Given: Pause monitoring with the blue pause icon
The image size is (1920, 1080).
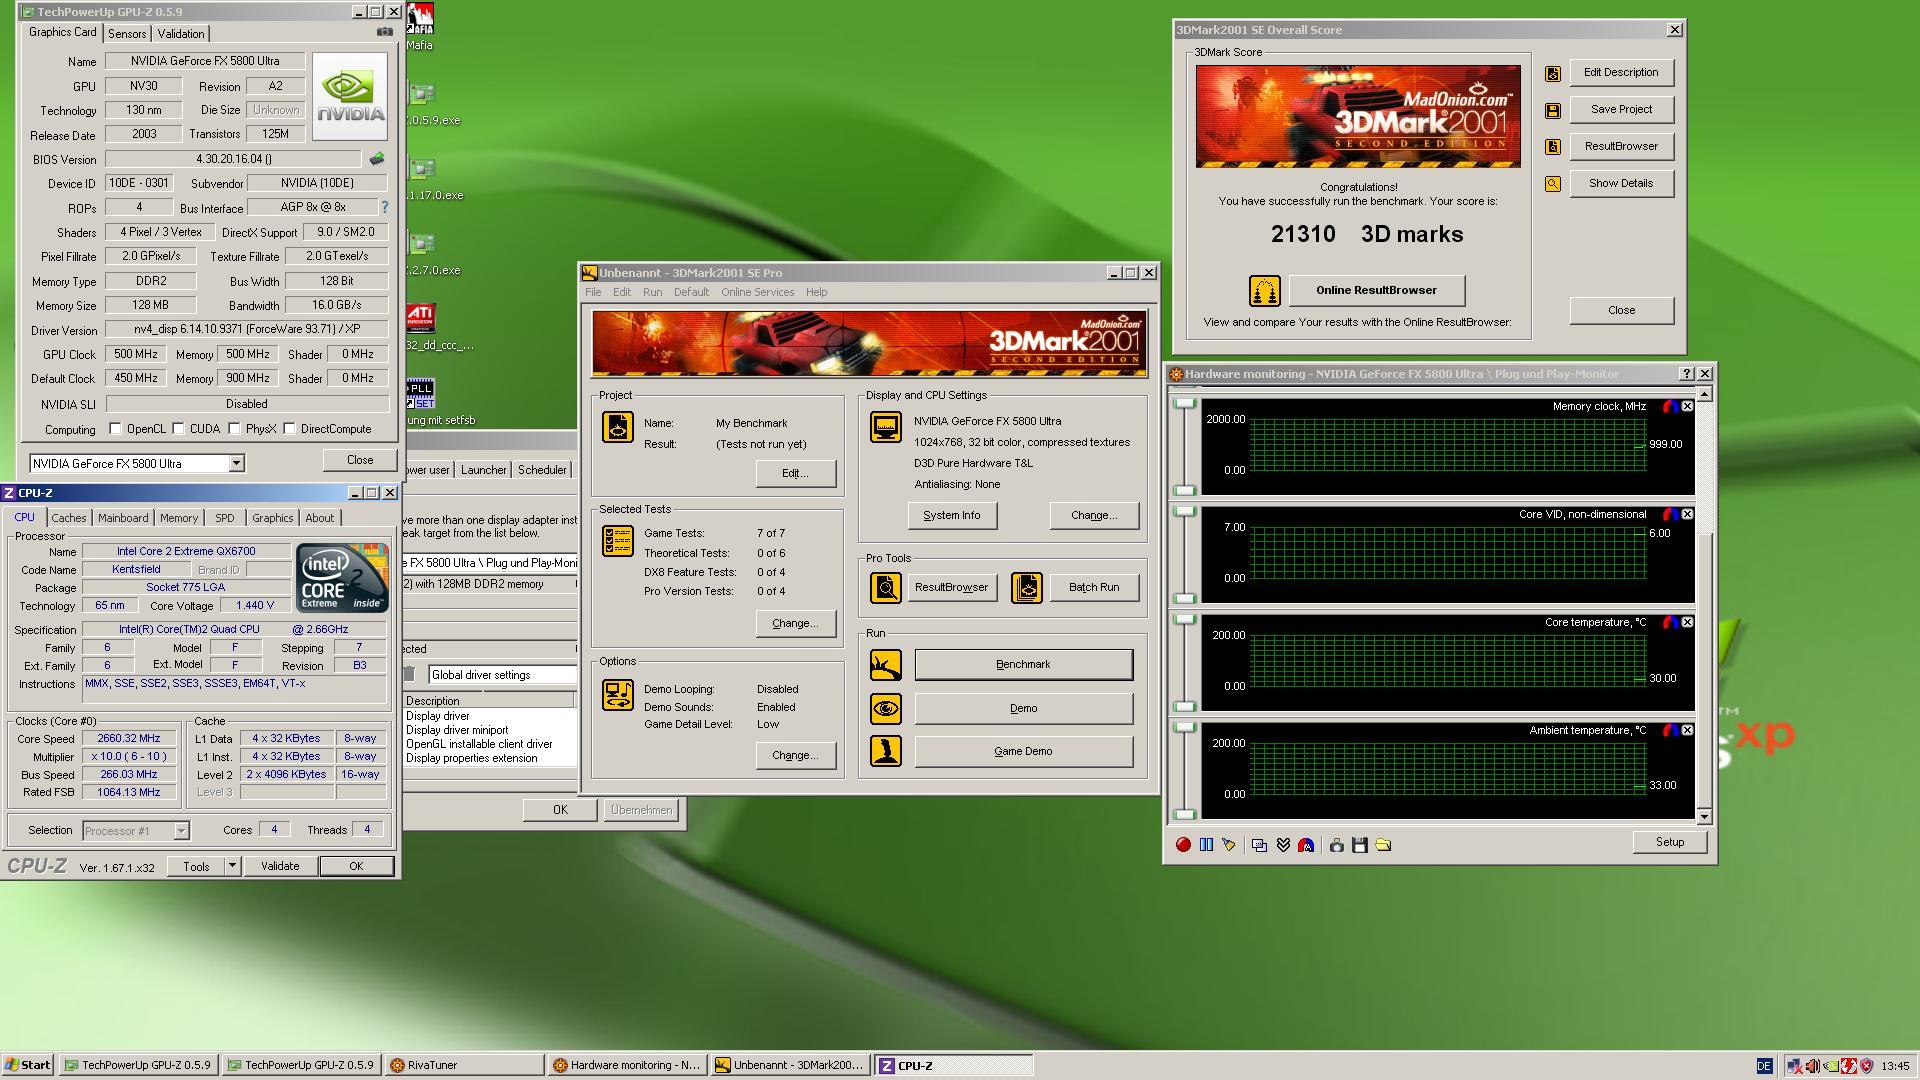Looking at the screenshot, I should pos(1206,845).
